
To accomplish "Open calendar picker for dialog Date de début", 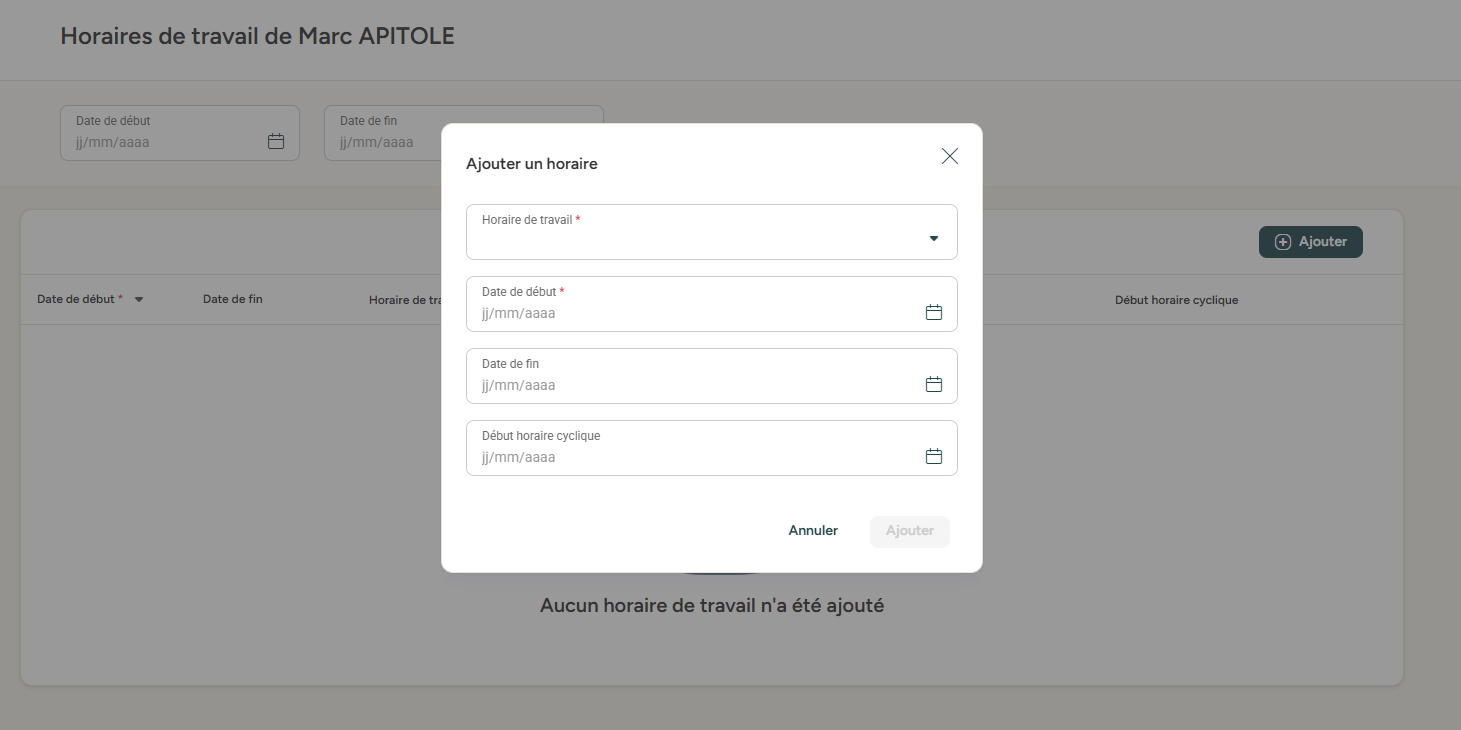I will pos(933,313).
